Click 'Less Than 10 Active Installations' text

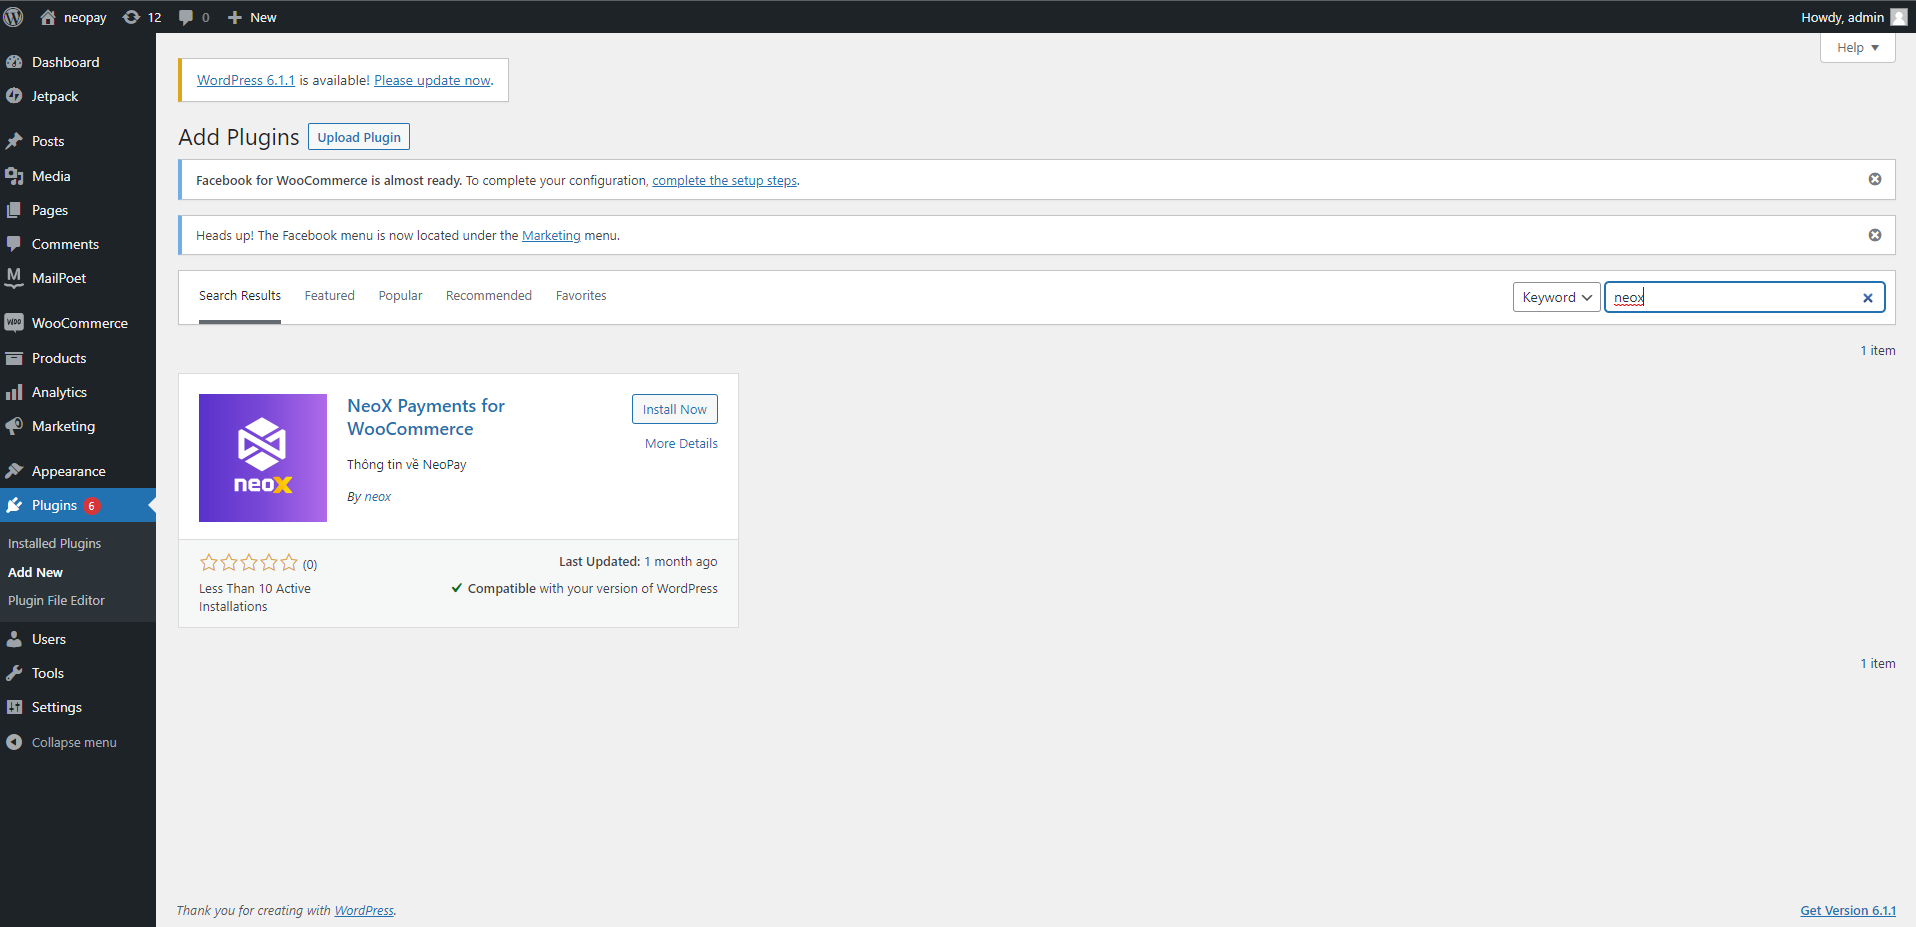255,598
